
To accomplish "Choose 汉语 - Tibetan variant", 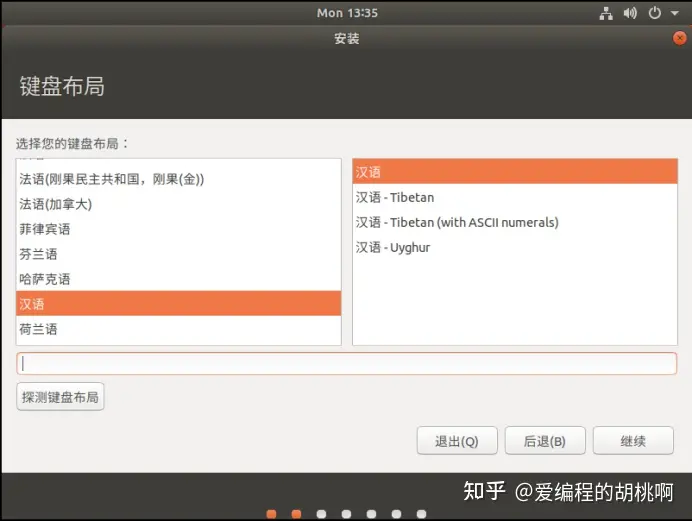I will click(515, 197).
